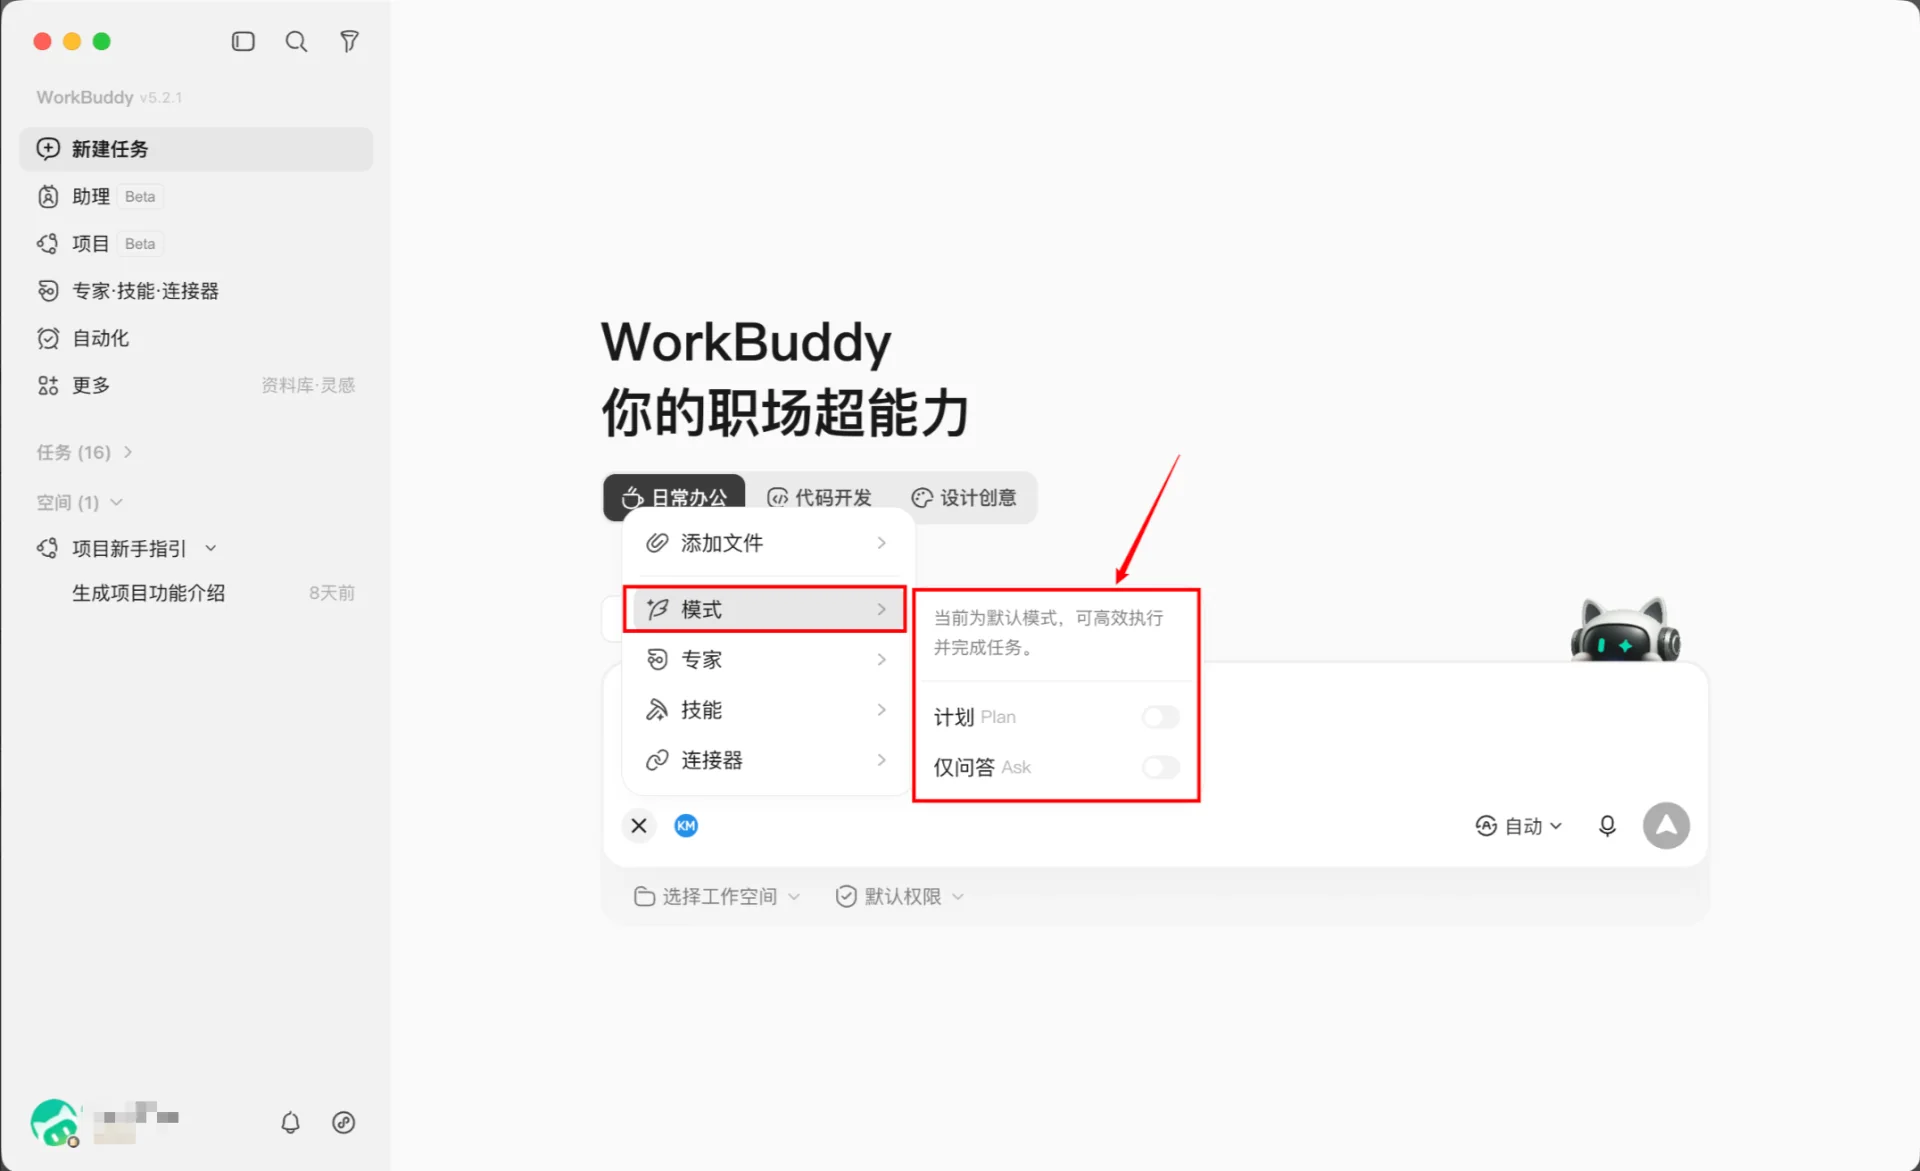Image resolution: width=1920 pixels, height=1171 pixels.
Task: Click the expert face icon next to 专家
Action: pos(657,659)
